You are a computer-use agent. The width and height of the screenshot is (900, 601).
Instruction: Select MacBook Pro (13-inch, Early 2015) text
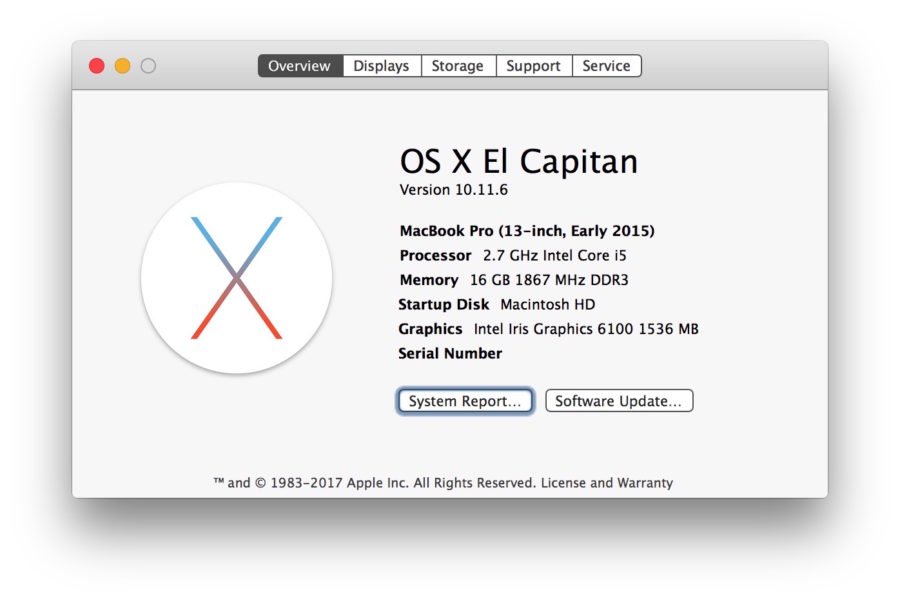tap(527, 231)
